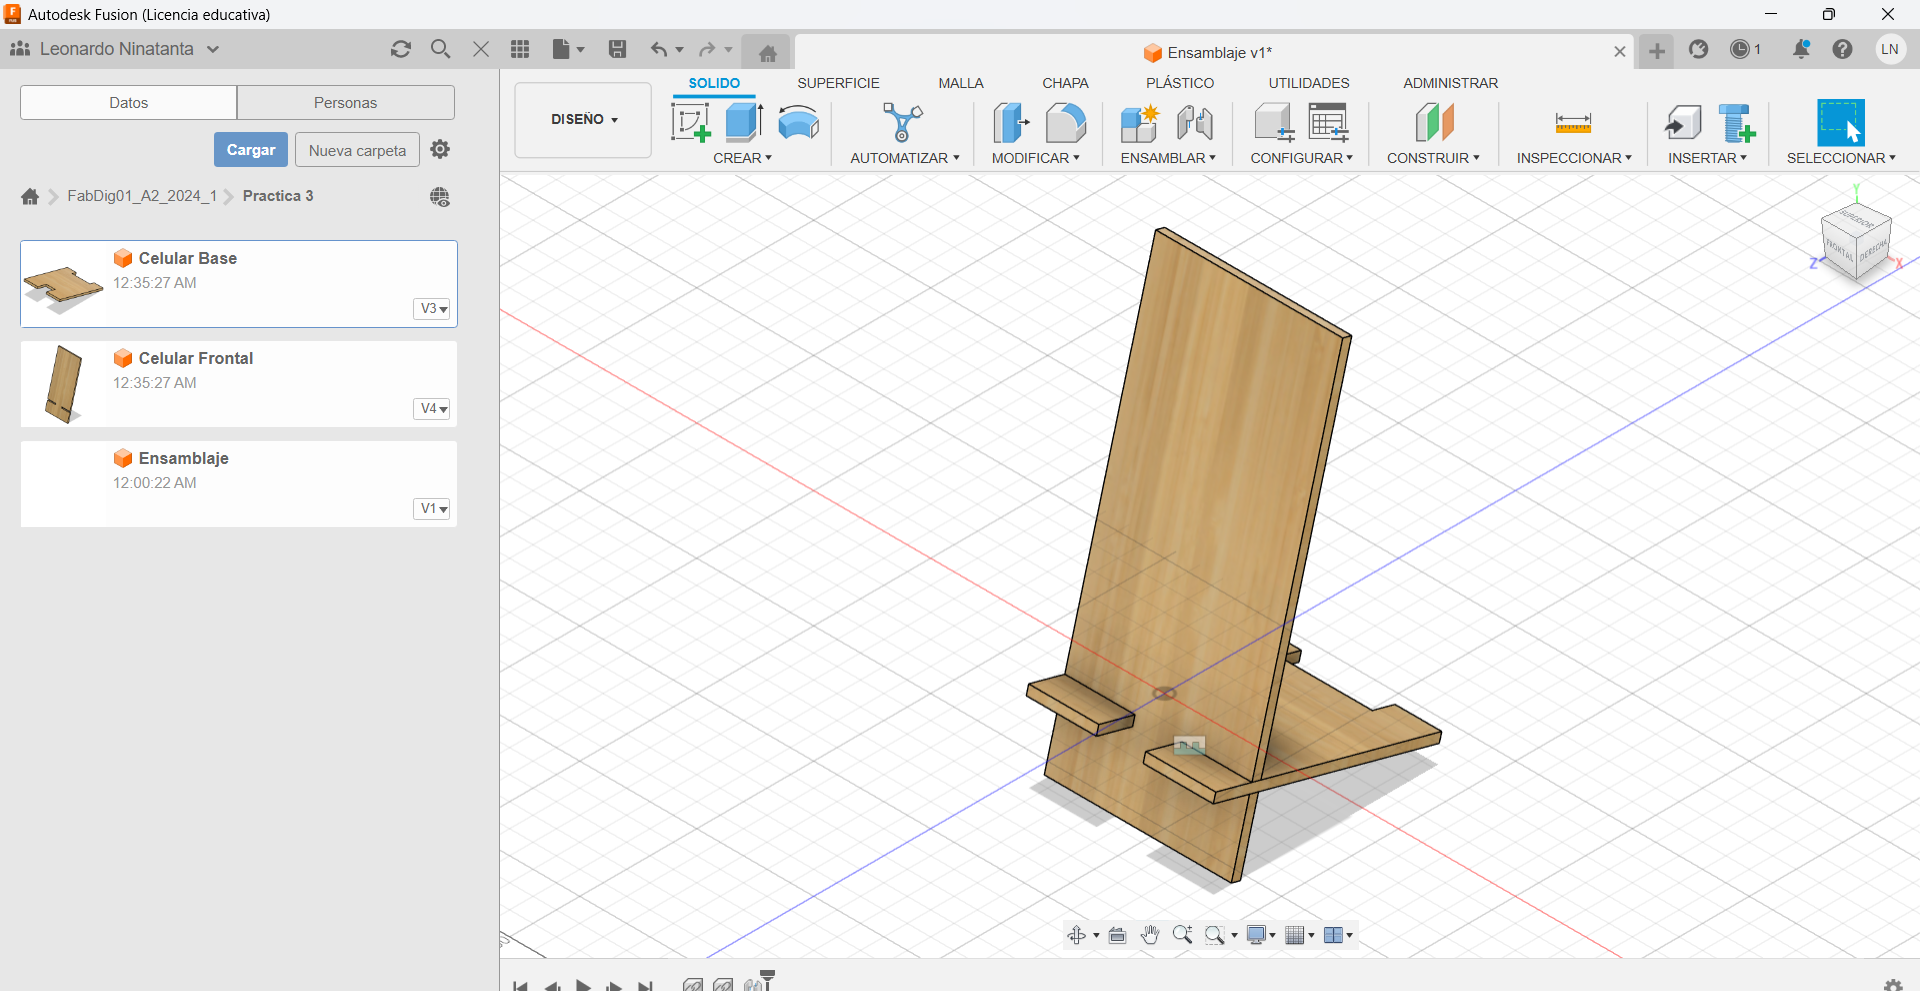Click the Create Form icon

(798, 123)
